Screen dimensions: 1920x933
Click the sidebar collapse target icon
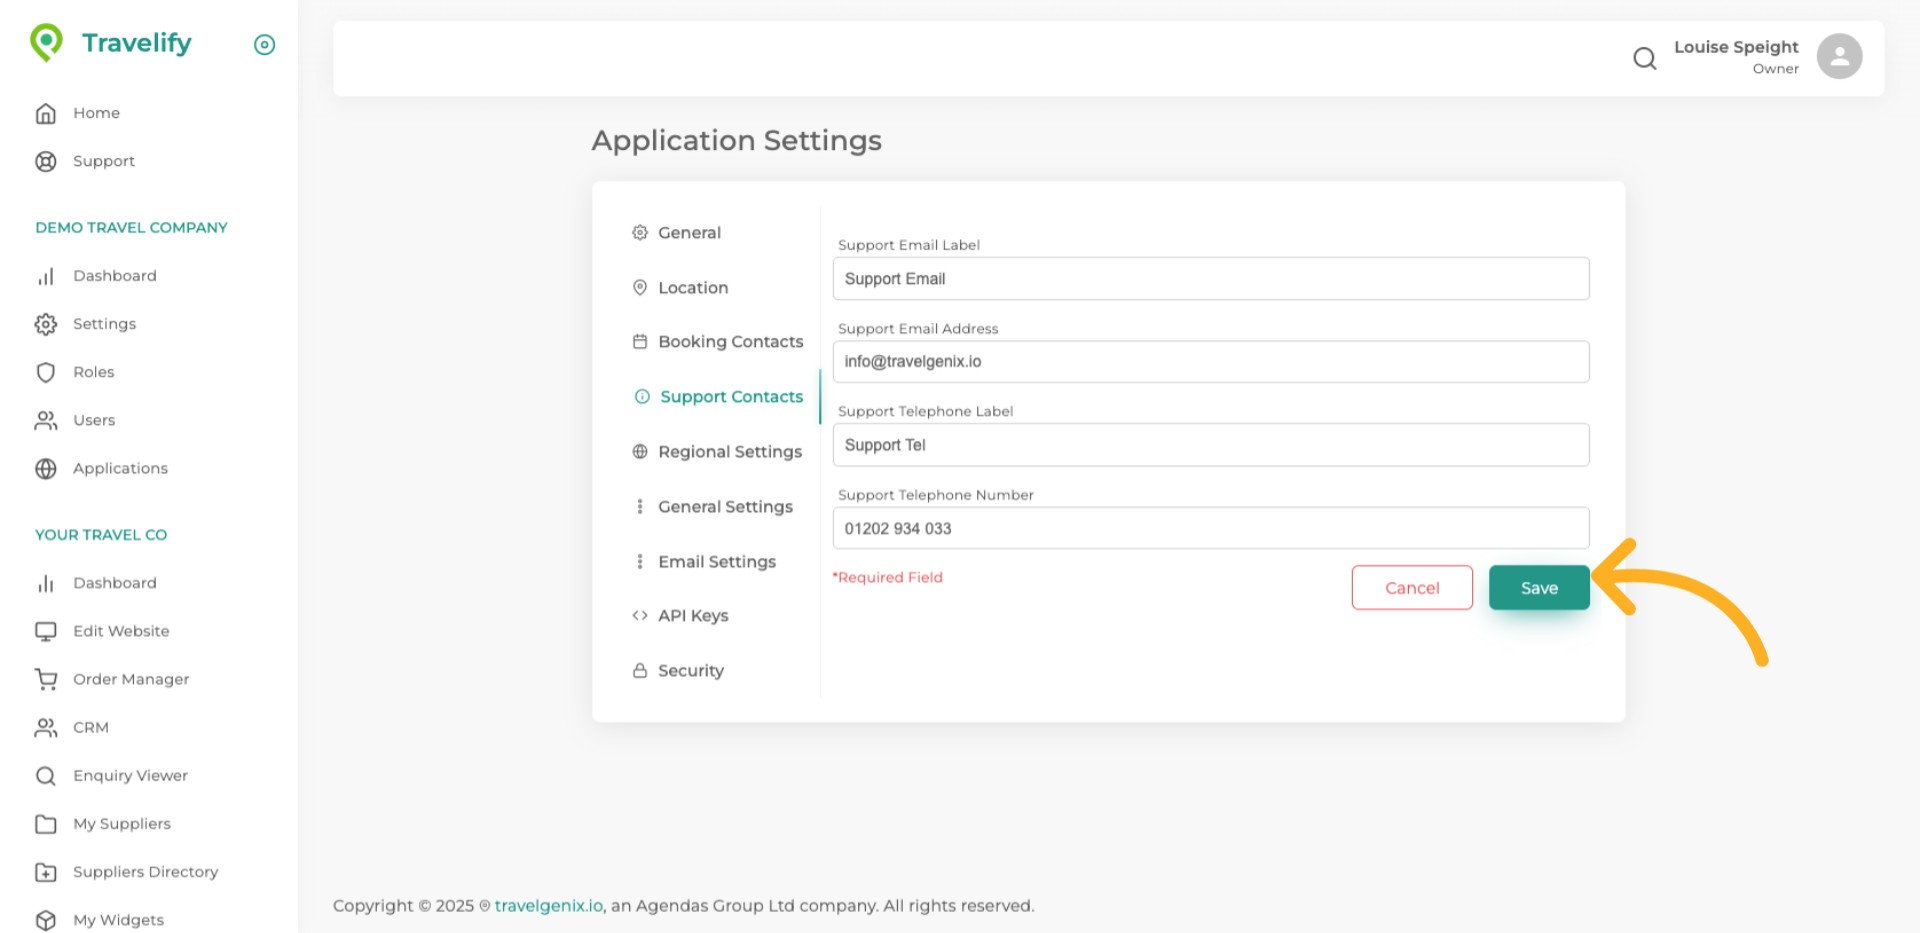coord(264,45)
